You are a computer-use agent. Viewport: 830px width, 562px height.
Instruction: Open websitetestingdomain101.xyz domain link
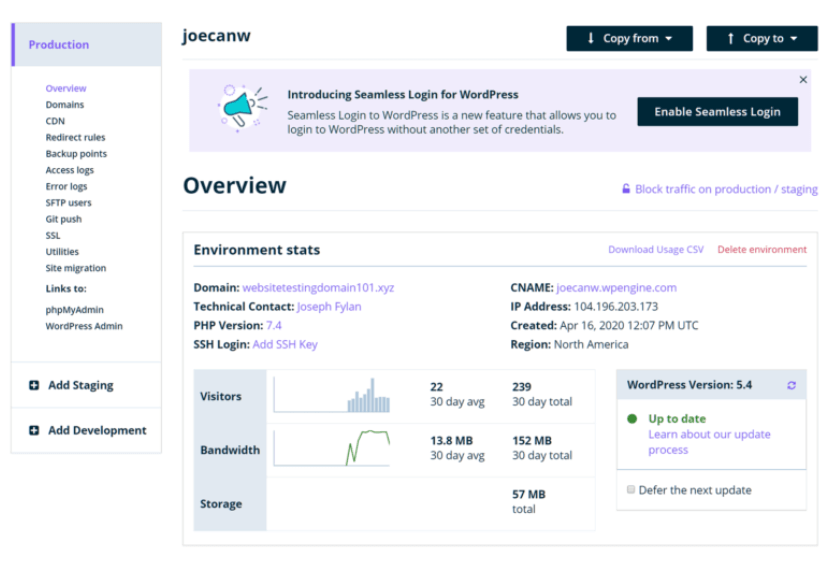coord(318,288)
